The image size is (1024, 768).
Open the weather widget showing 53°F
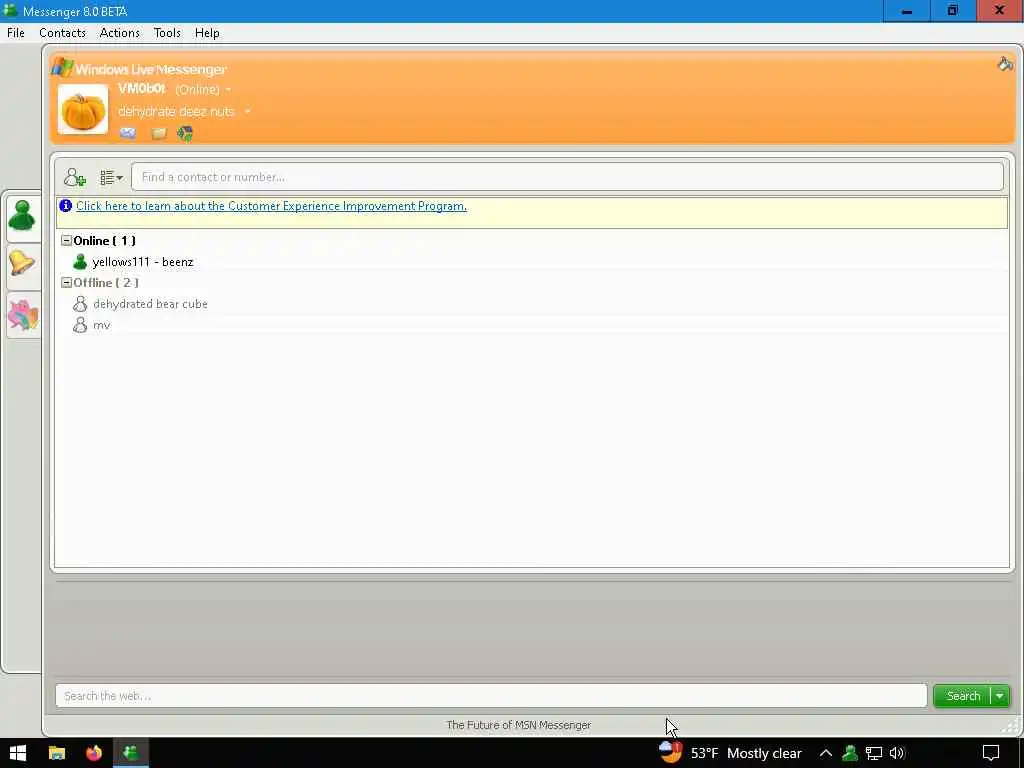(x=730, y=753)
